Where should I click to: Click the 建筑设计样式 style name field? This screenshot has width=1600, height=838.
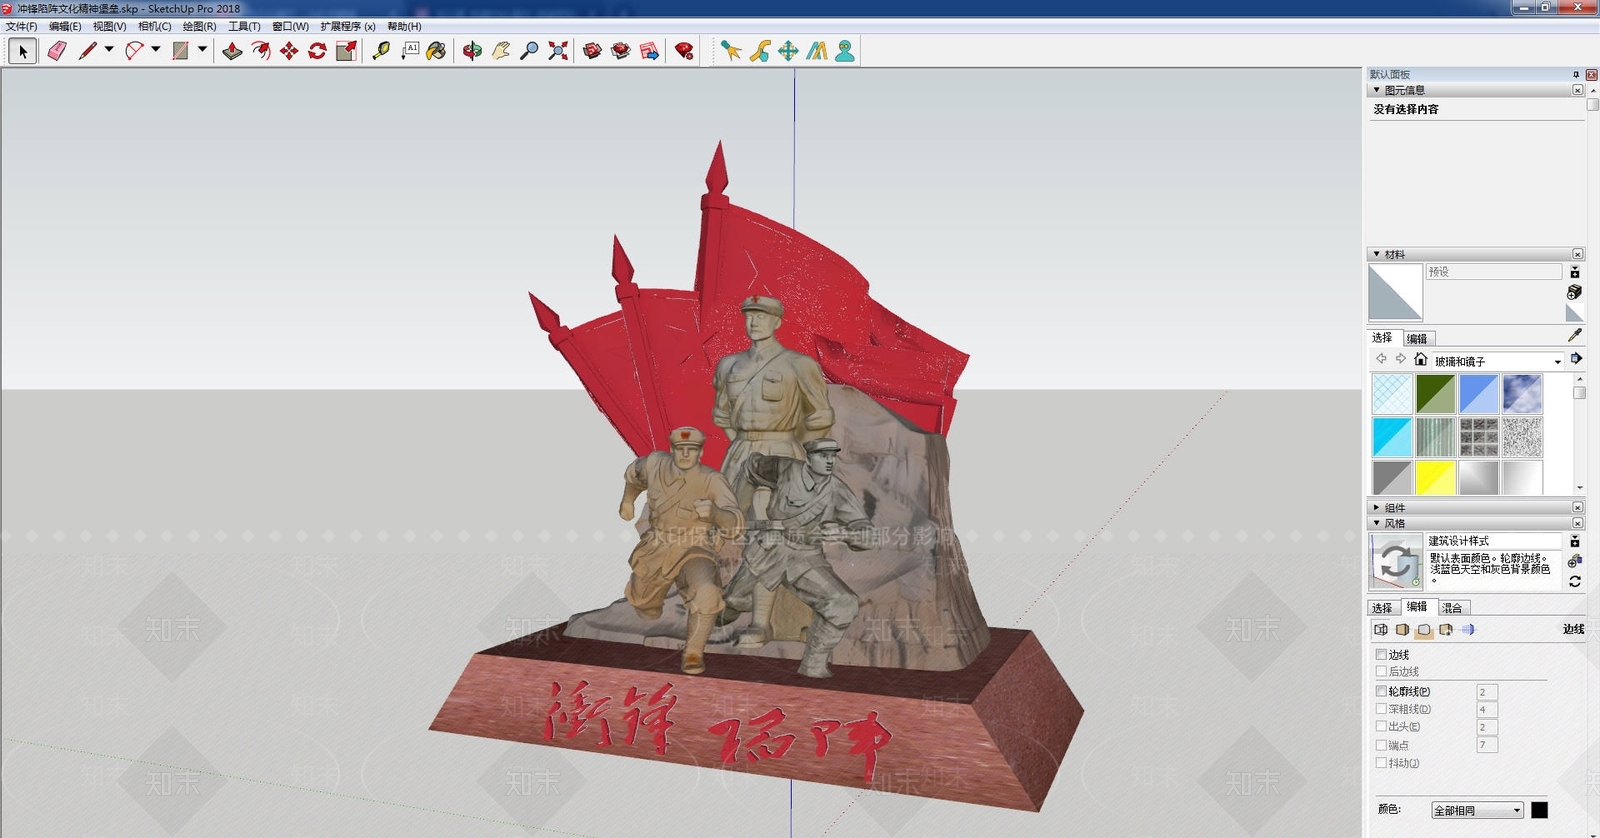1494,540
